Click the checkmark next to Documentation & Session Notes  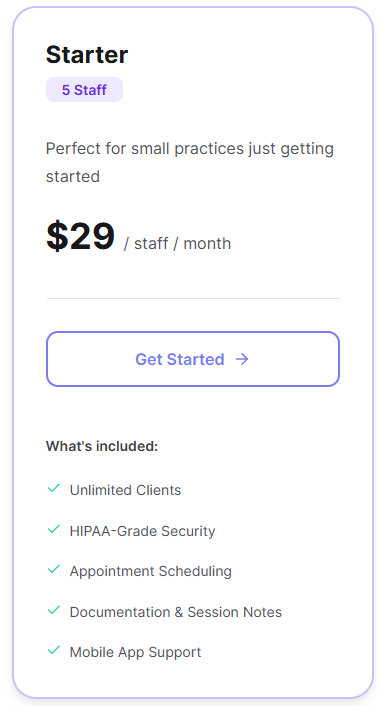(54, 610)
